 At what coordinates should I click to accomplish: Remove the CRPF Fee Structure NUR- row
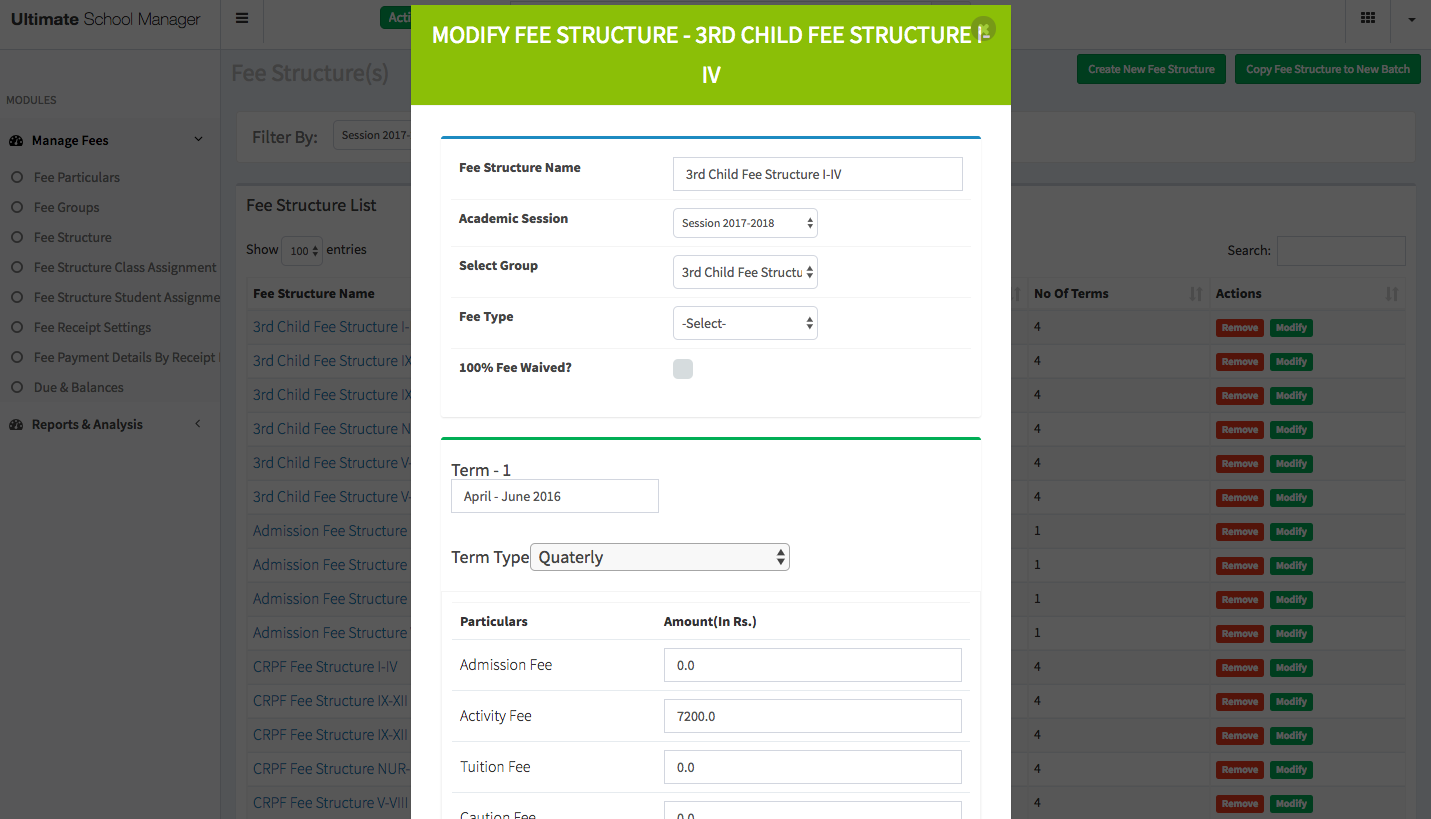1240,770
